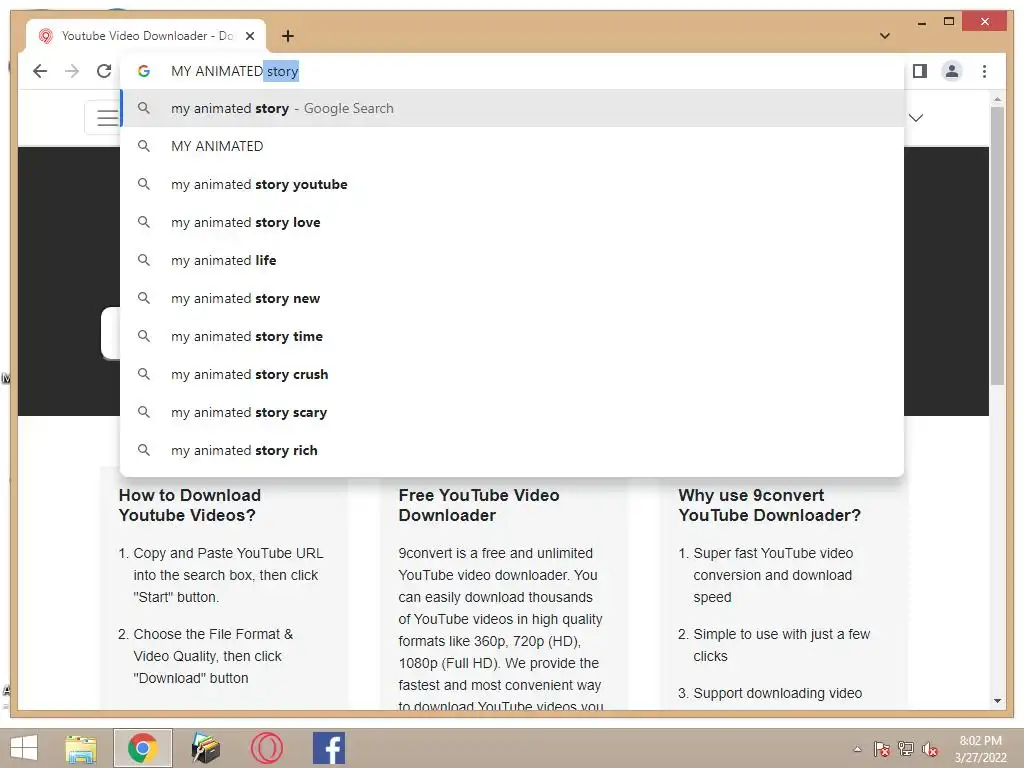Image resolution: width=1024 pixels, height=768 pixels.
Task: Click 'Free YouTube Video Downloader' heading
Action: click(x=479, y=505)
